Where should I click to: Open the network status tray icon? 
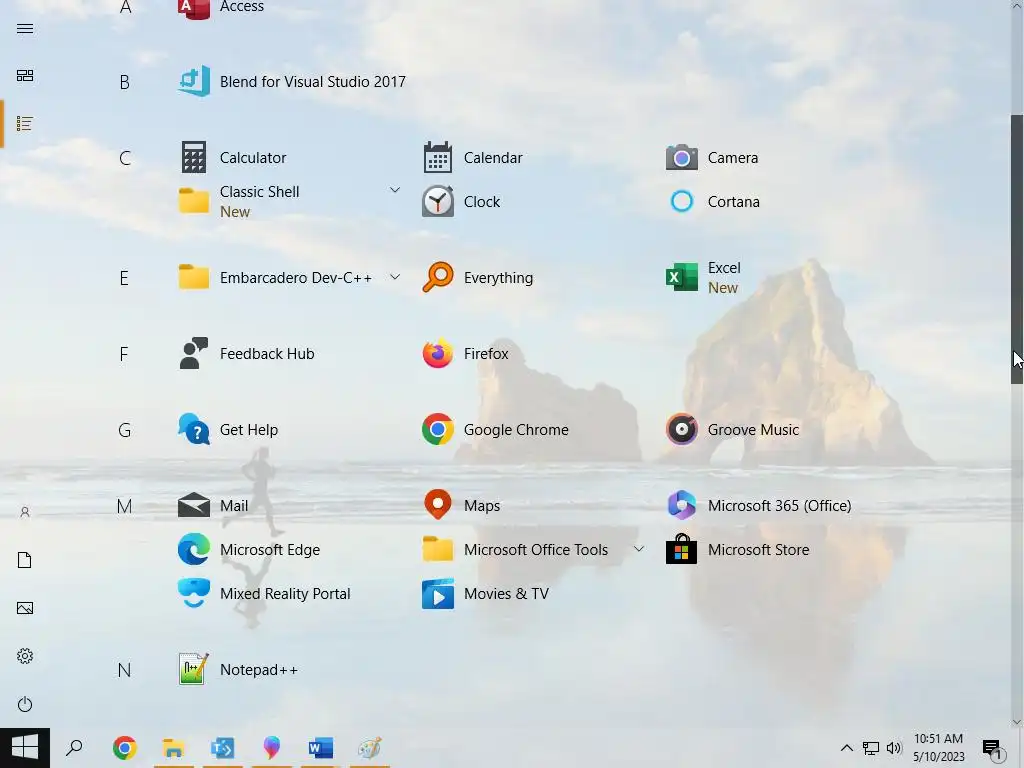click(871, 748)
